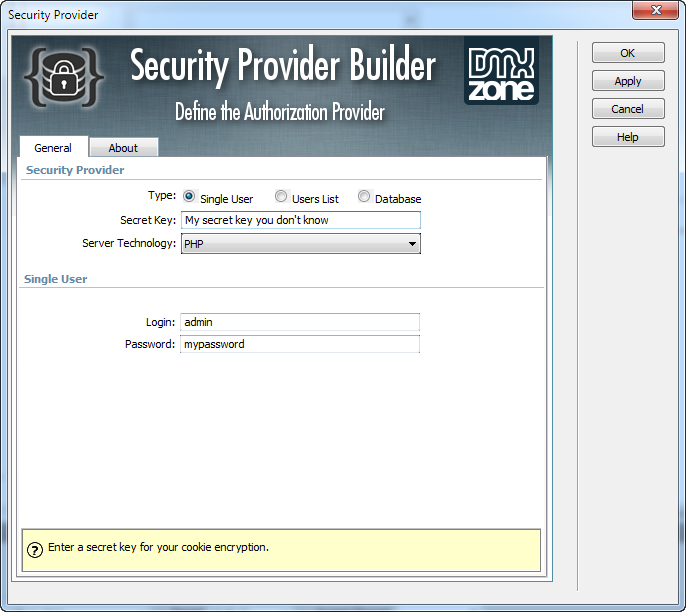Open the General tab

(53, 147)
